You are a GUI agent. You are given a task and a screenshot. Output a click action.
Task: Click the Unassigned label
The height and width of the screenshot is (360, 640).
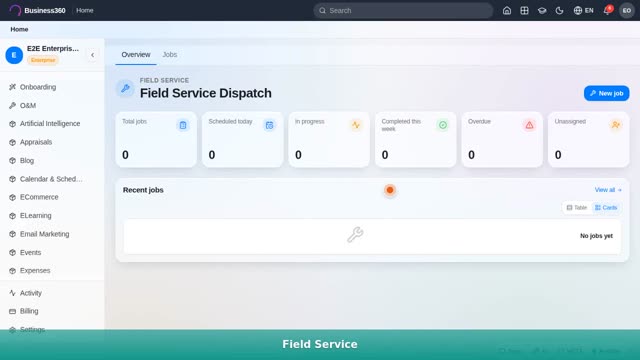pyautogui.click(x=570, y=122)
